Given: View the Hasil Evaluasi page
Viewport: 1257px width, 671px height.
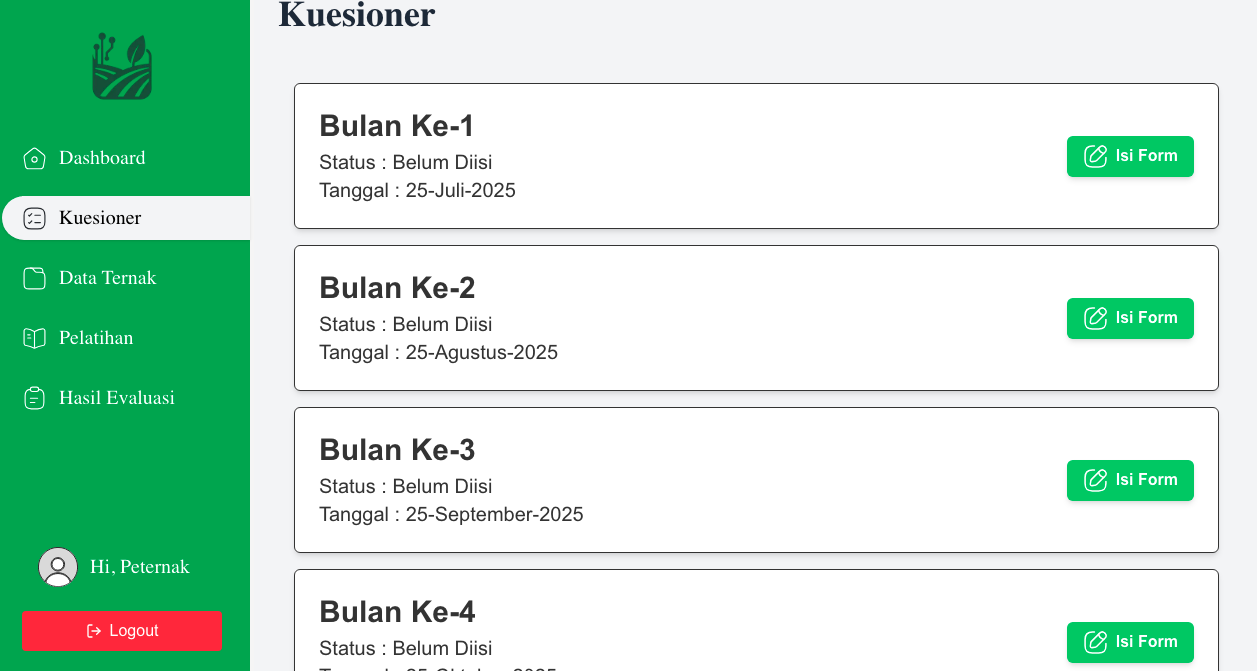Looking at the screenshot, I should 117,398.
